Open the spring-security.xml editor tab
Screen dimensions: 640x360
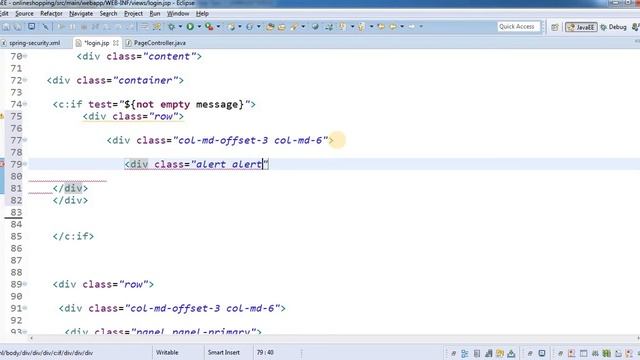[31, 43]
